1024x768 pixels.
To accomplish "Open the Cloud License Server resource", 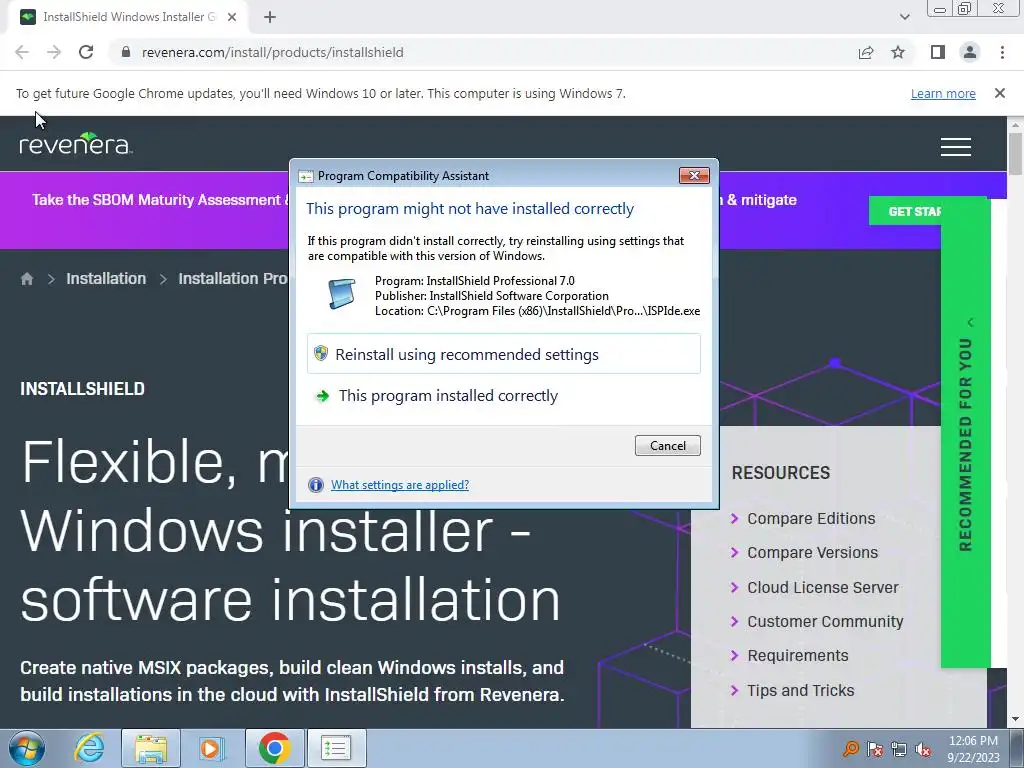I will pos(823,587).
